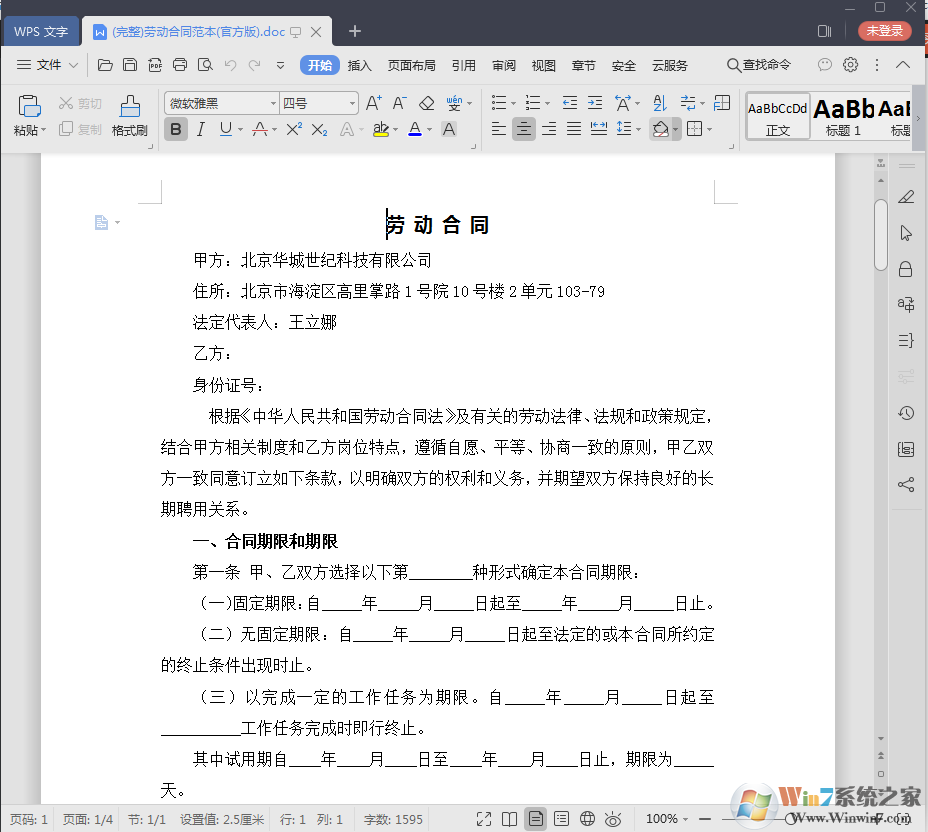Open the font name dropdown showing 微软雅黑
Image resolution: width=928 pixels, height=832 pixels.
pyautogui.click(x=274, y=102)
